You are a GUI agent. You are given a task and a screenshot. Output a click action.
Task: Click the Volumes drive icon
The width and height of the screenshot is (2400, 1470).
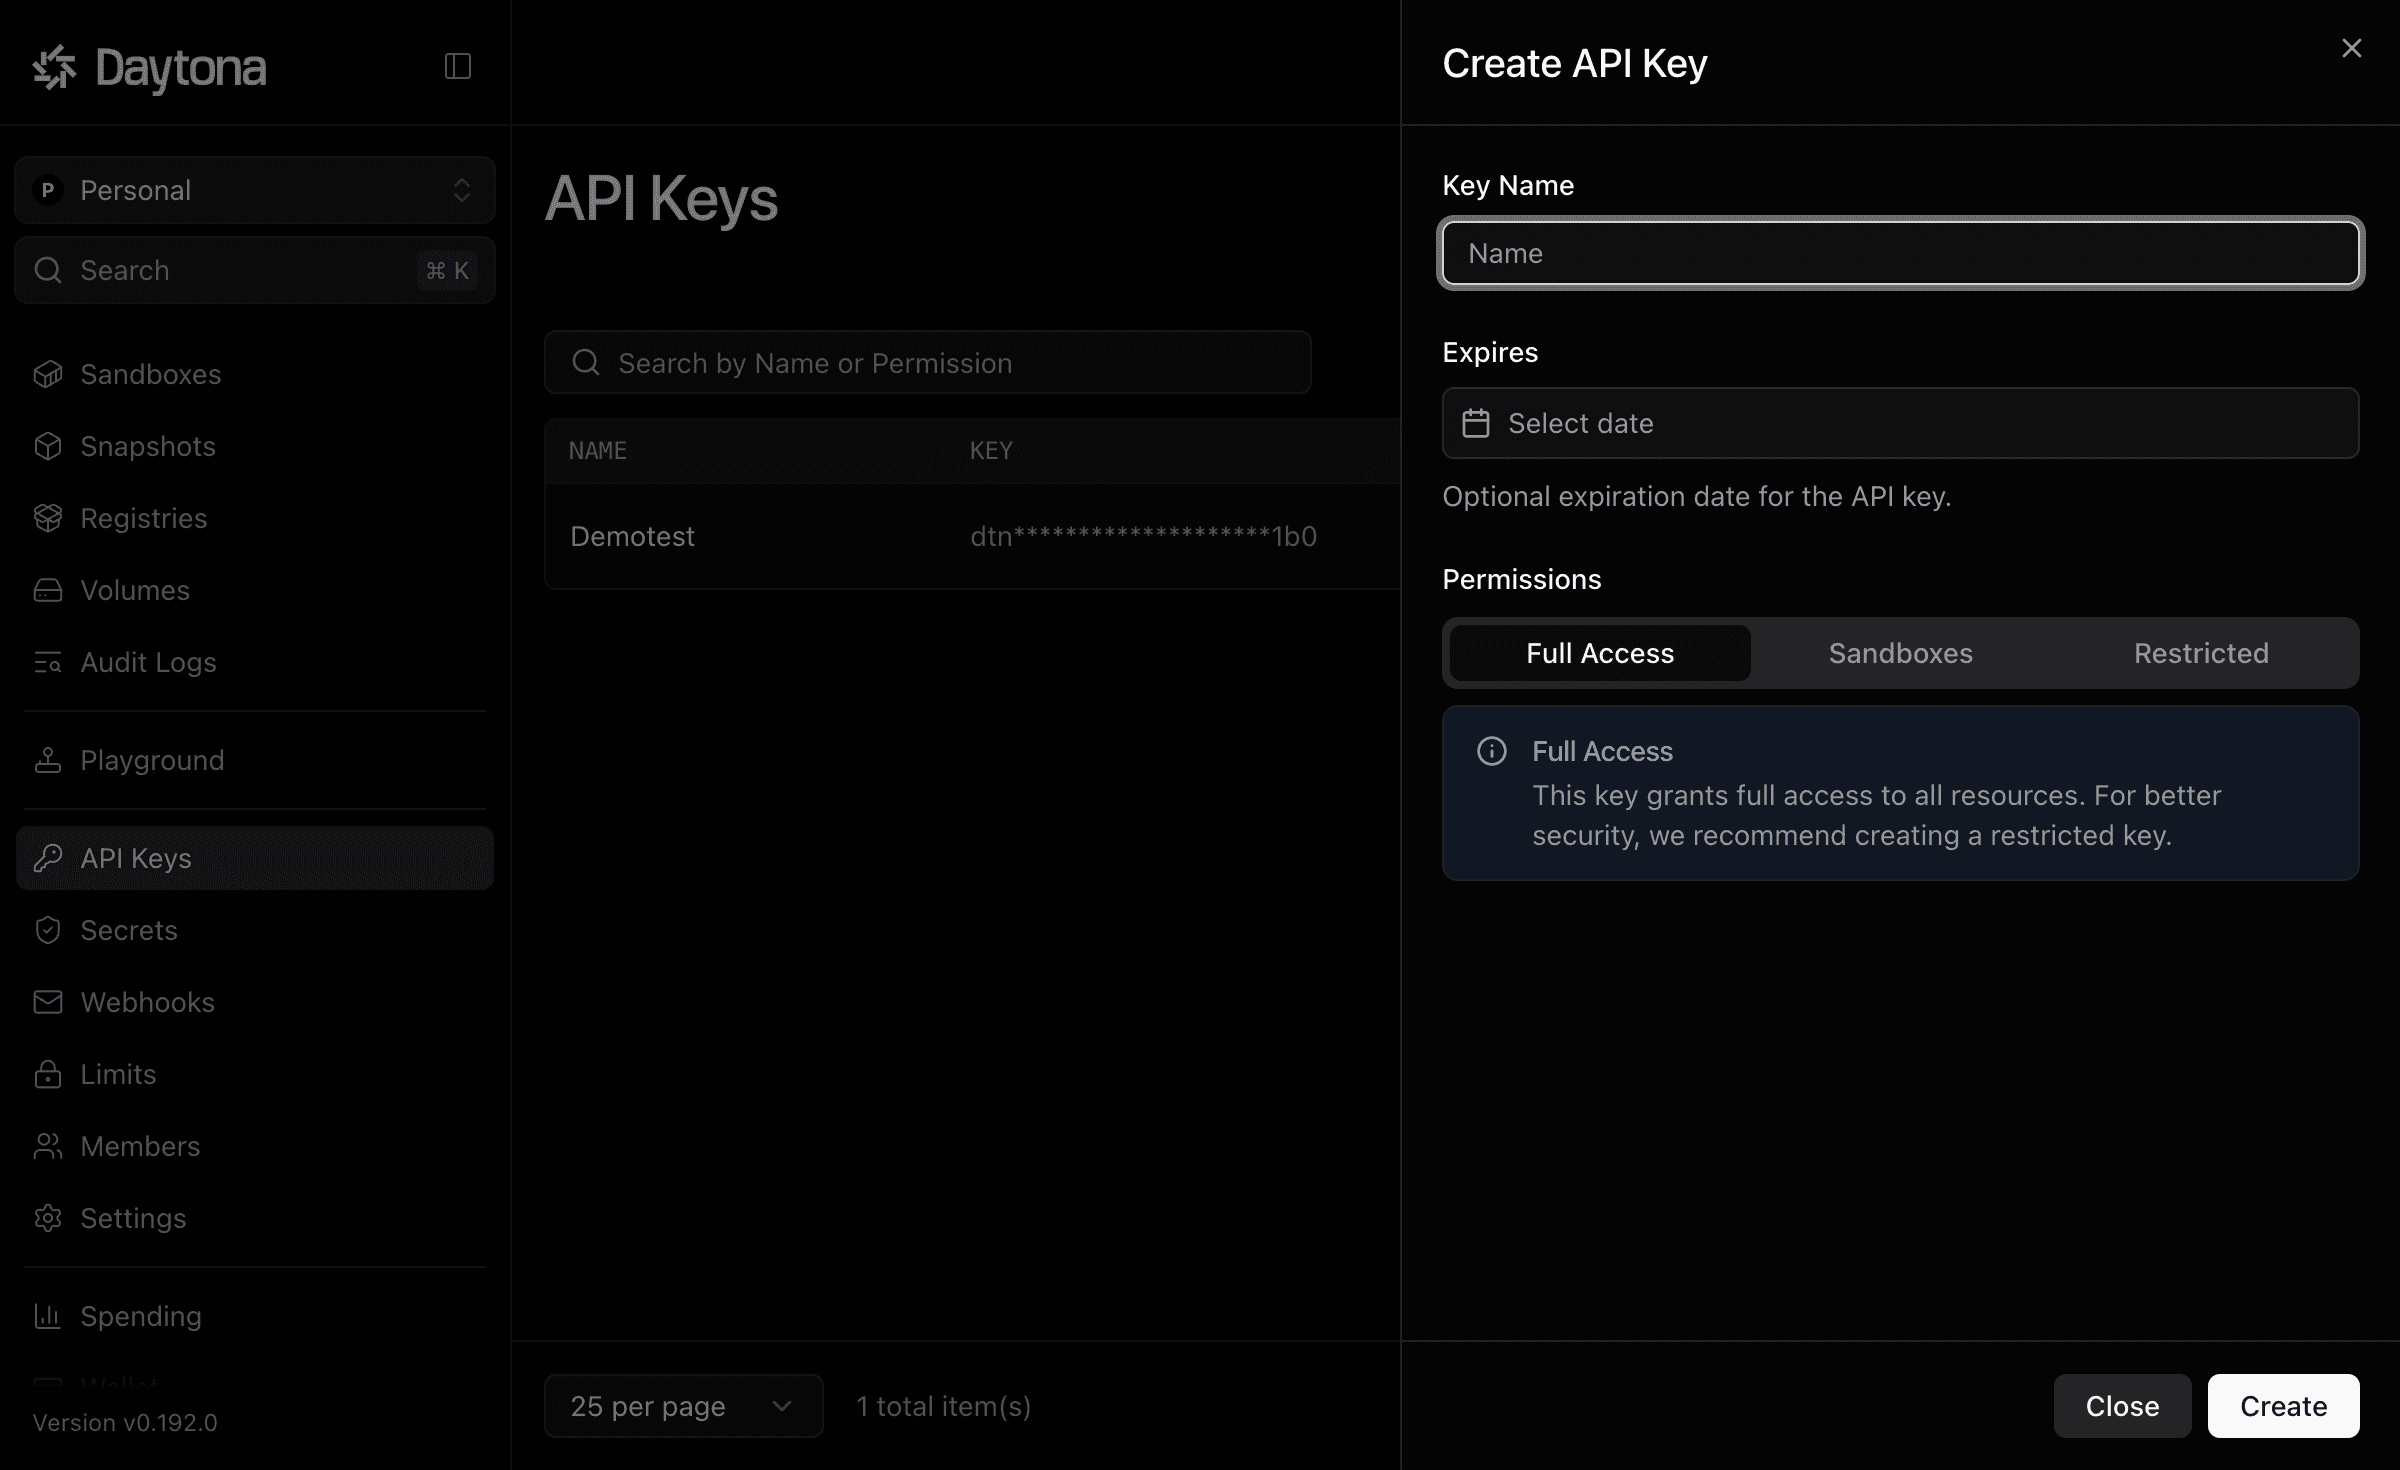pos(48,590)
